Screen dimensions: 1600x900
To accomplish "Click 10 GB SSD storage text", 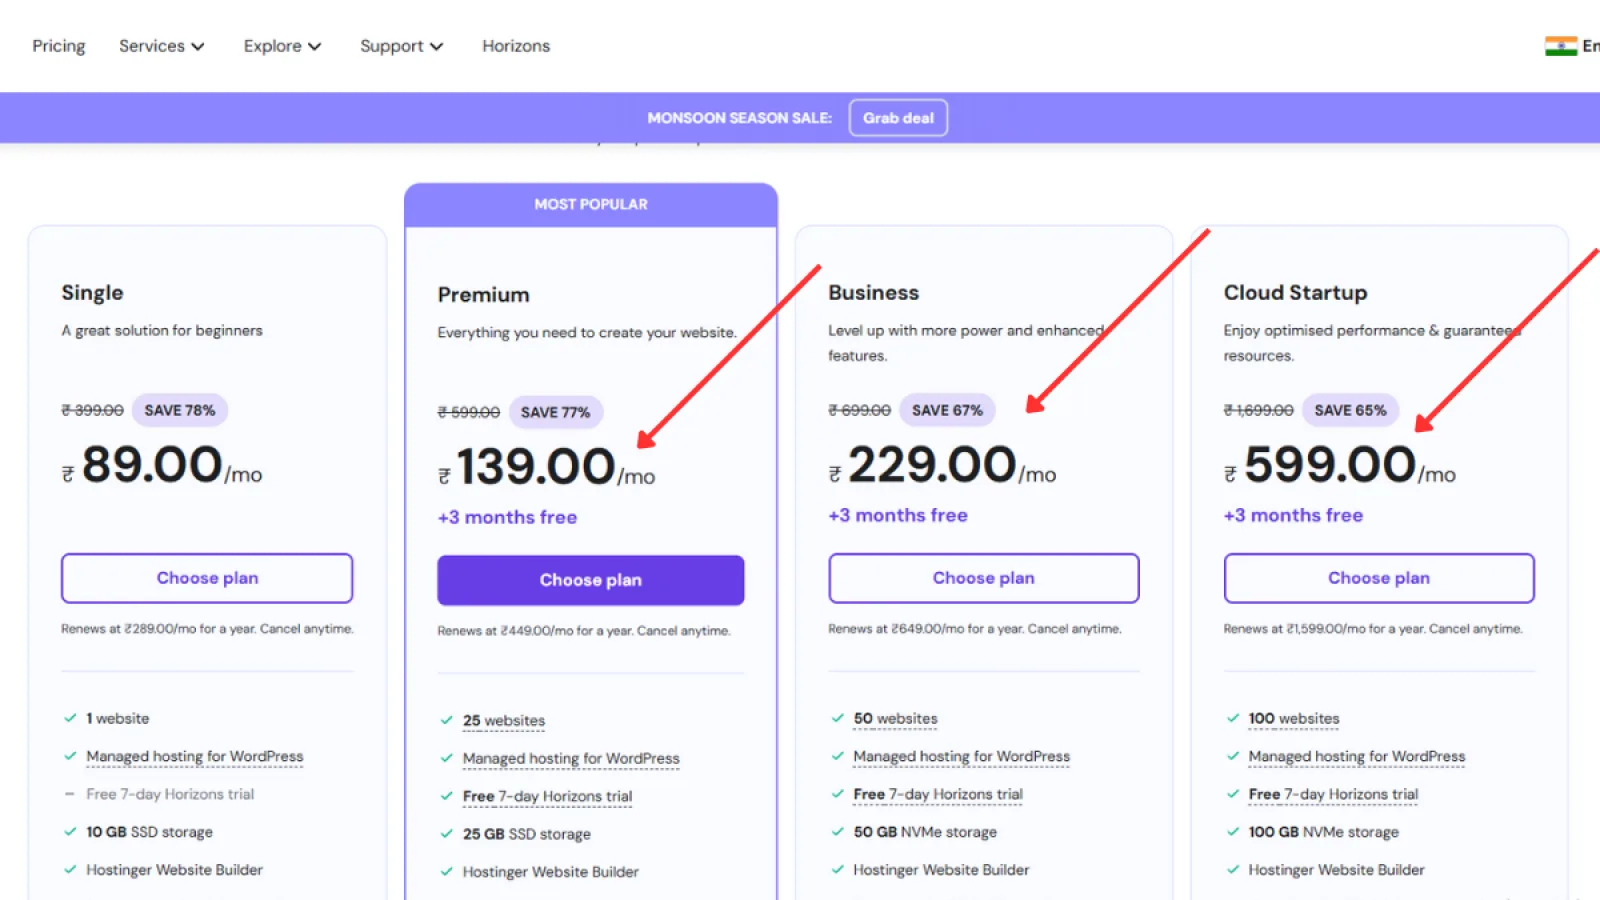I will pyautogui.click(x=150, y=832).
